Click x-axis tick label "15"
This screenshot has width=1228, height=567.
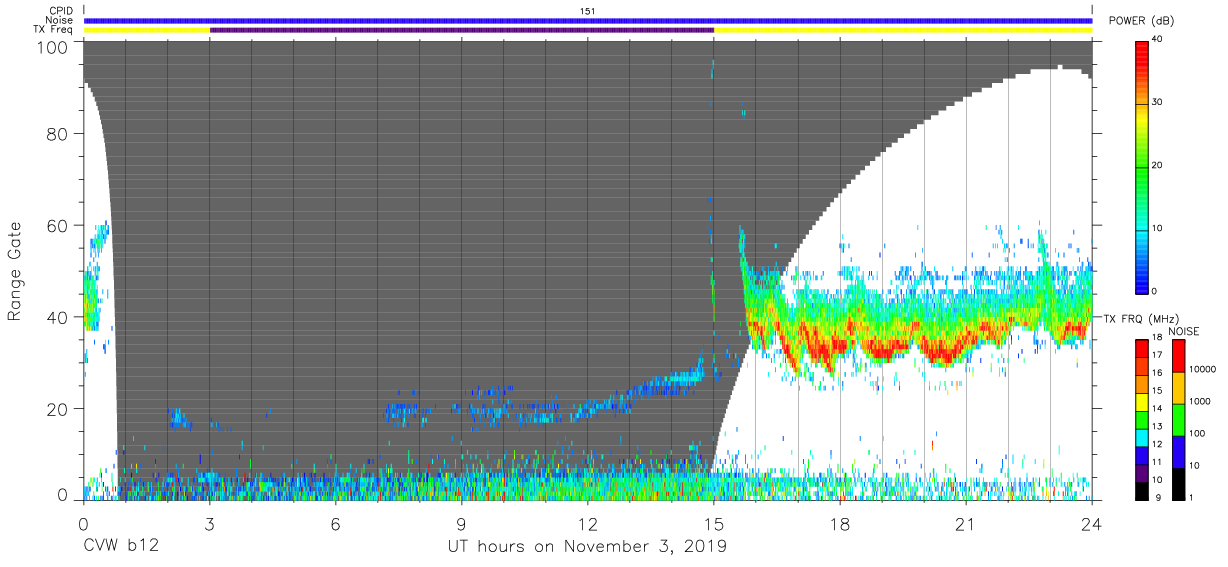714,524
